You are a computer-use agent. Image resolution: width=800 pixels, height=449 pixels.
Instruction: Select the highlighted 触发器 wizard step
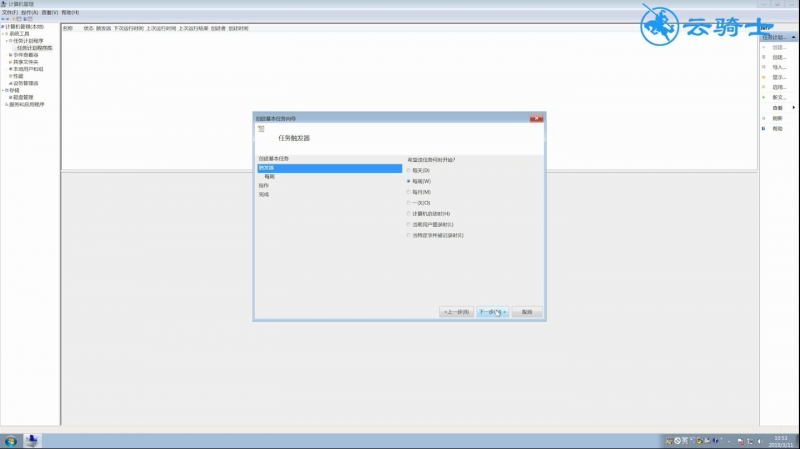330,168
